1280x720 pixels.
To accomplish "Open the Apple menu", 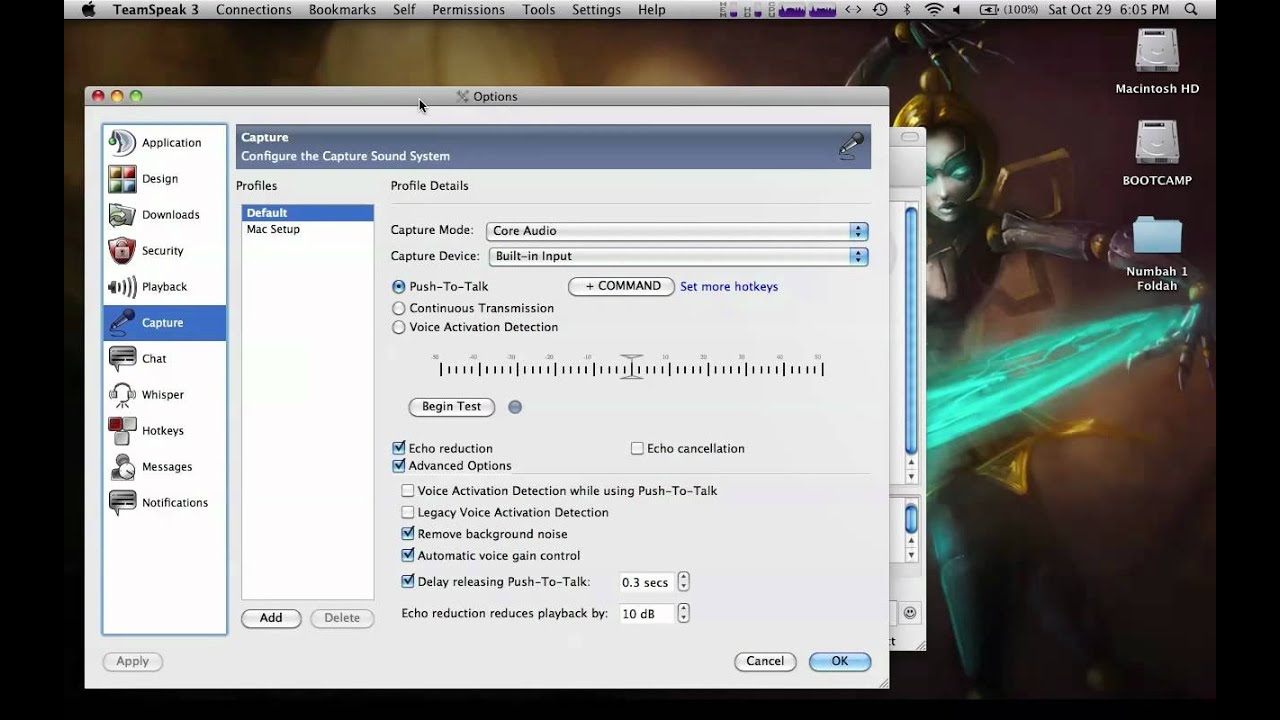I will coord(88,9).
